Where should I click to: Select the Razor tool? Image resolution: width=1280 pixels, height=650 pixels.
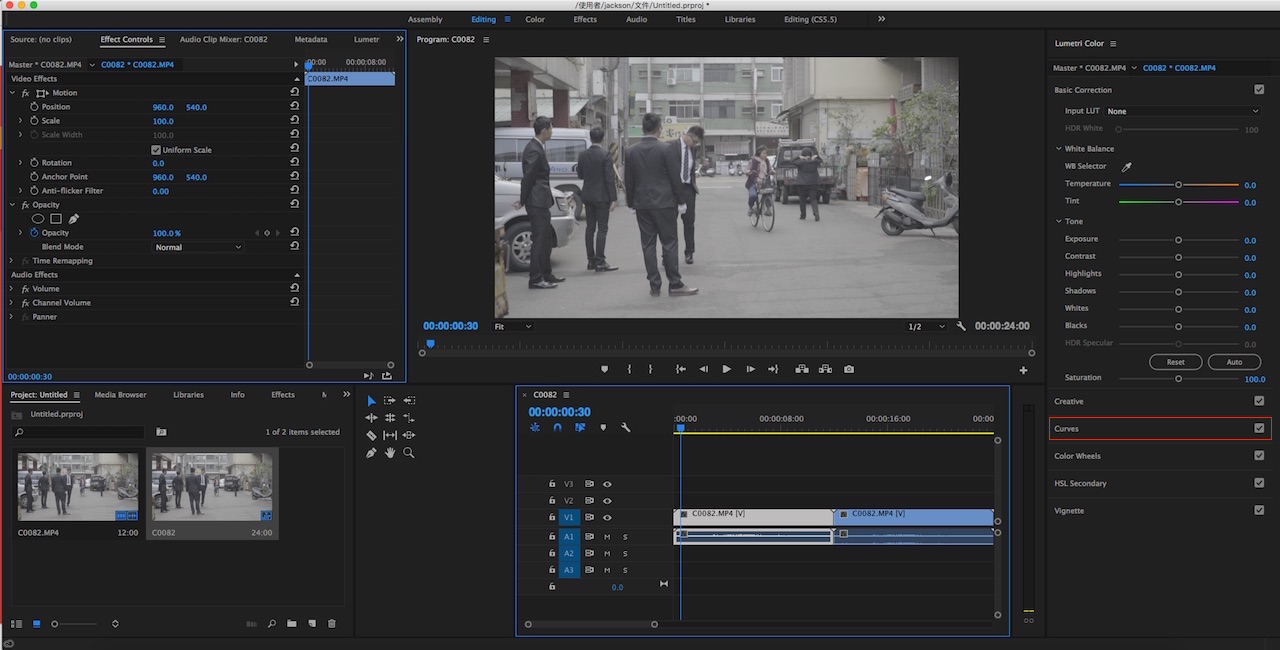tap(371, 436)
